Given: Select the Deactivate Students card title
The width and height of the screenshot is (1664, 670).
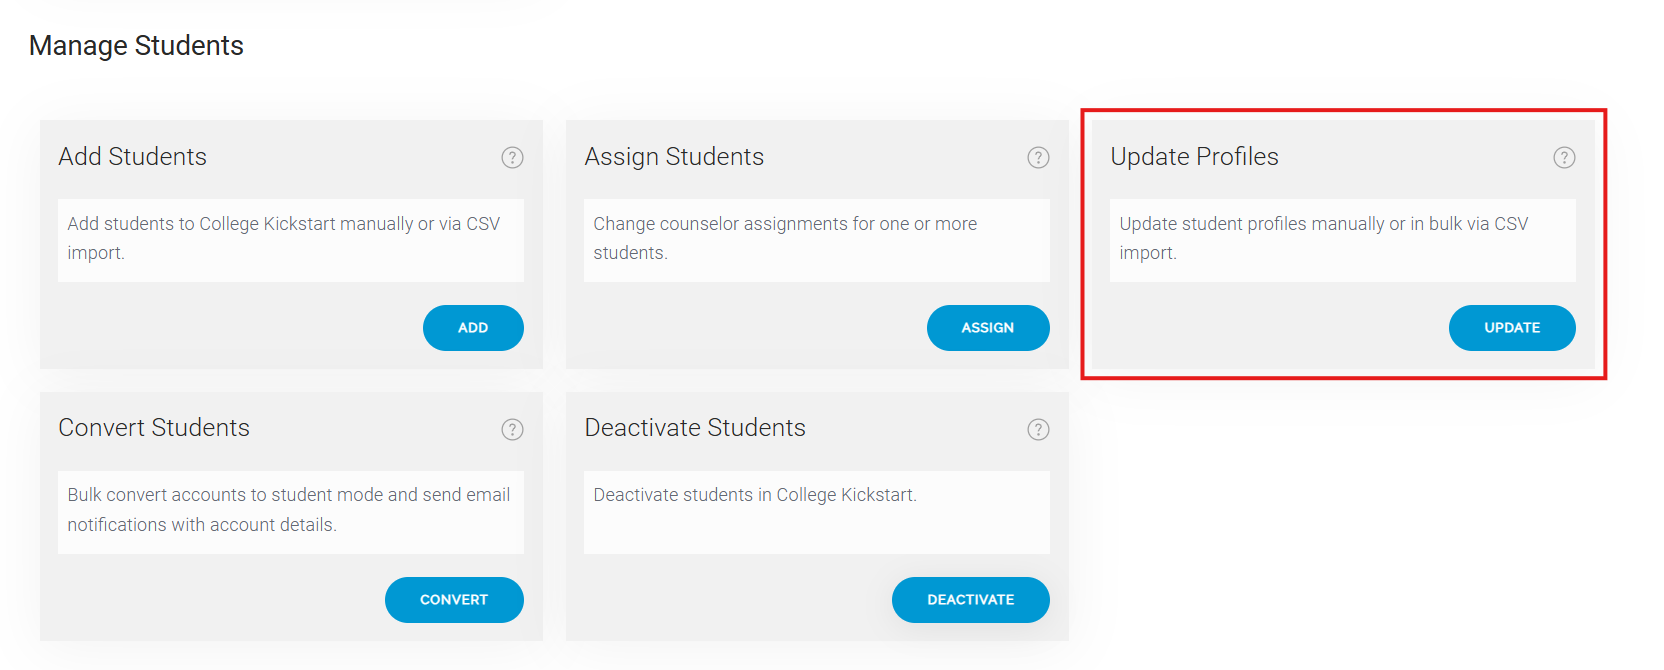Looking at the screenshot, I should [695, 428].
